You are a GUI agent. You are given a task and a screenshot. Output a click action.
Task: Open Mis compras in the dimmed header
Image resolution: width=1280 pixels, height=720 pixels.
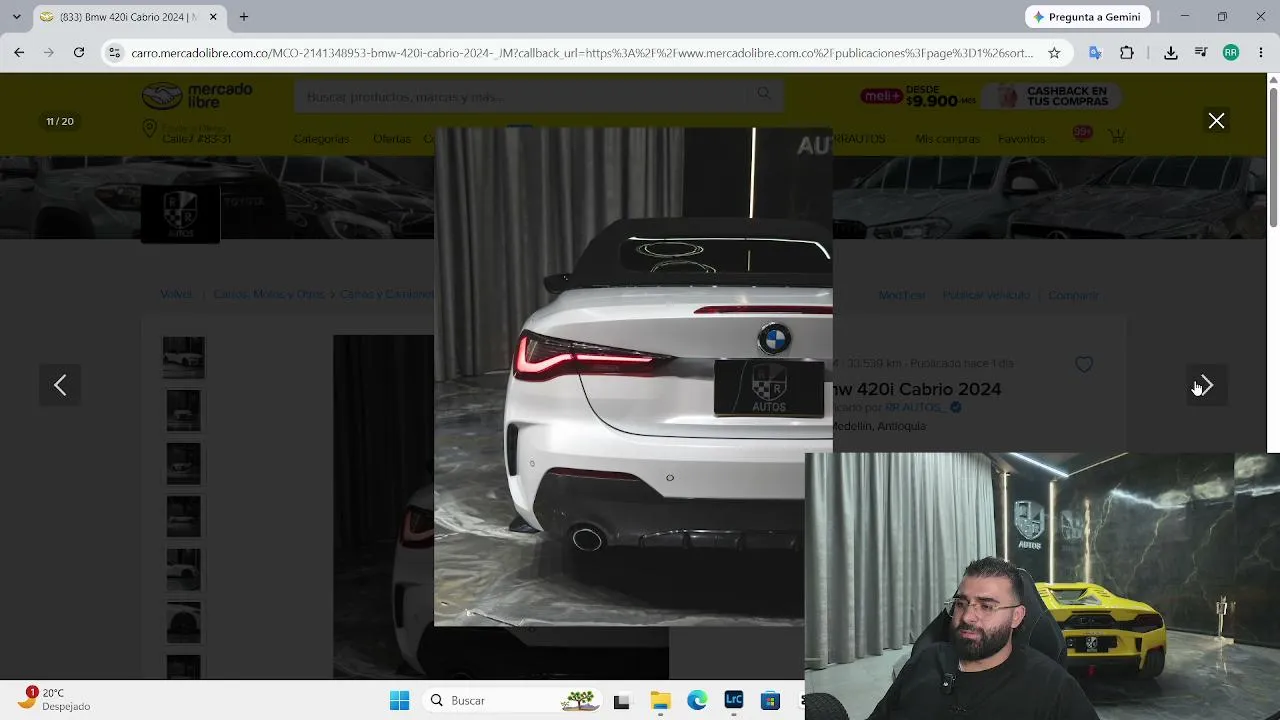[947, 139]
